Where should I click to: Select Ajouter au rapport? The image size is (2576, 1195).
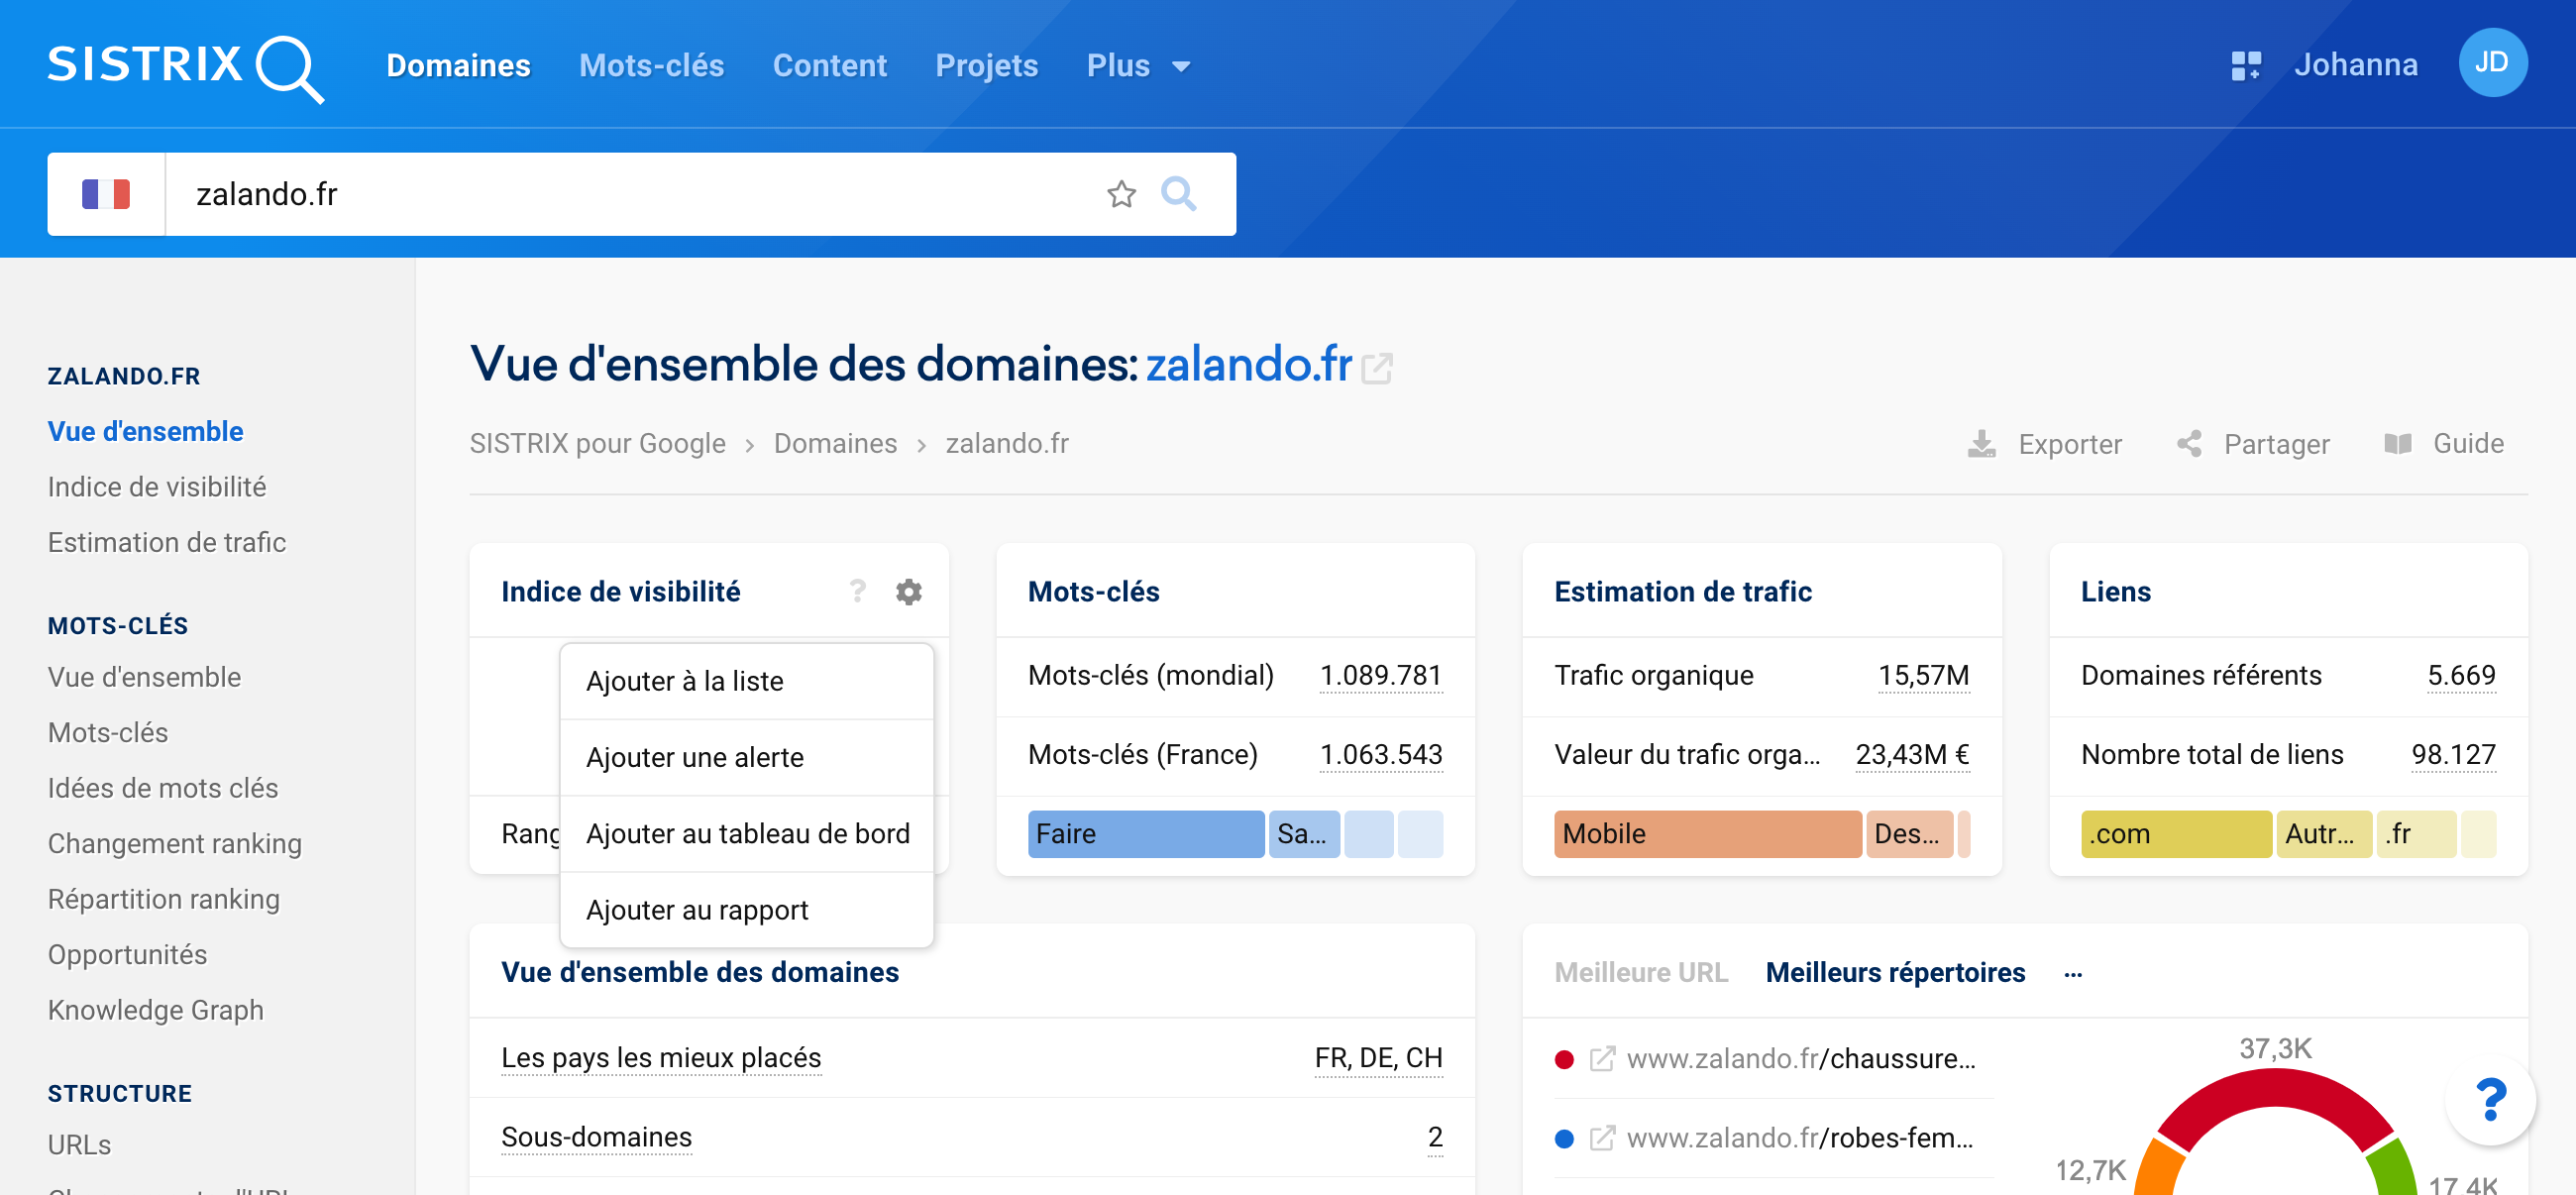746,910
